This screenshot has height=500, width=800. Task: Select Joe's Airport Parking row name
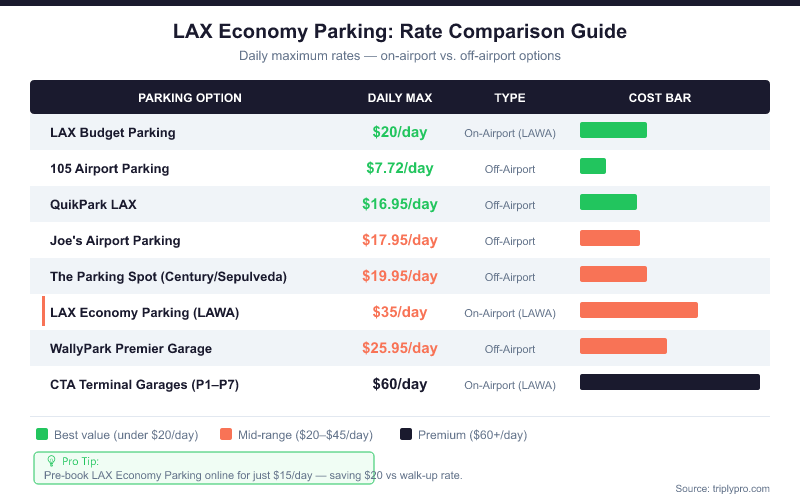pyautogui.click(x=115, y=241)
